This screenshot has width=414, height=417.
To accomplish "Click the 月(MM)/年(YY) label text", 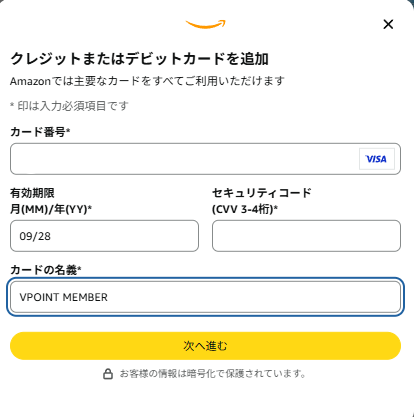I will (51, 209).
